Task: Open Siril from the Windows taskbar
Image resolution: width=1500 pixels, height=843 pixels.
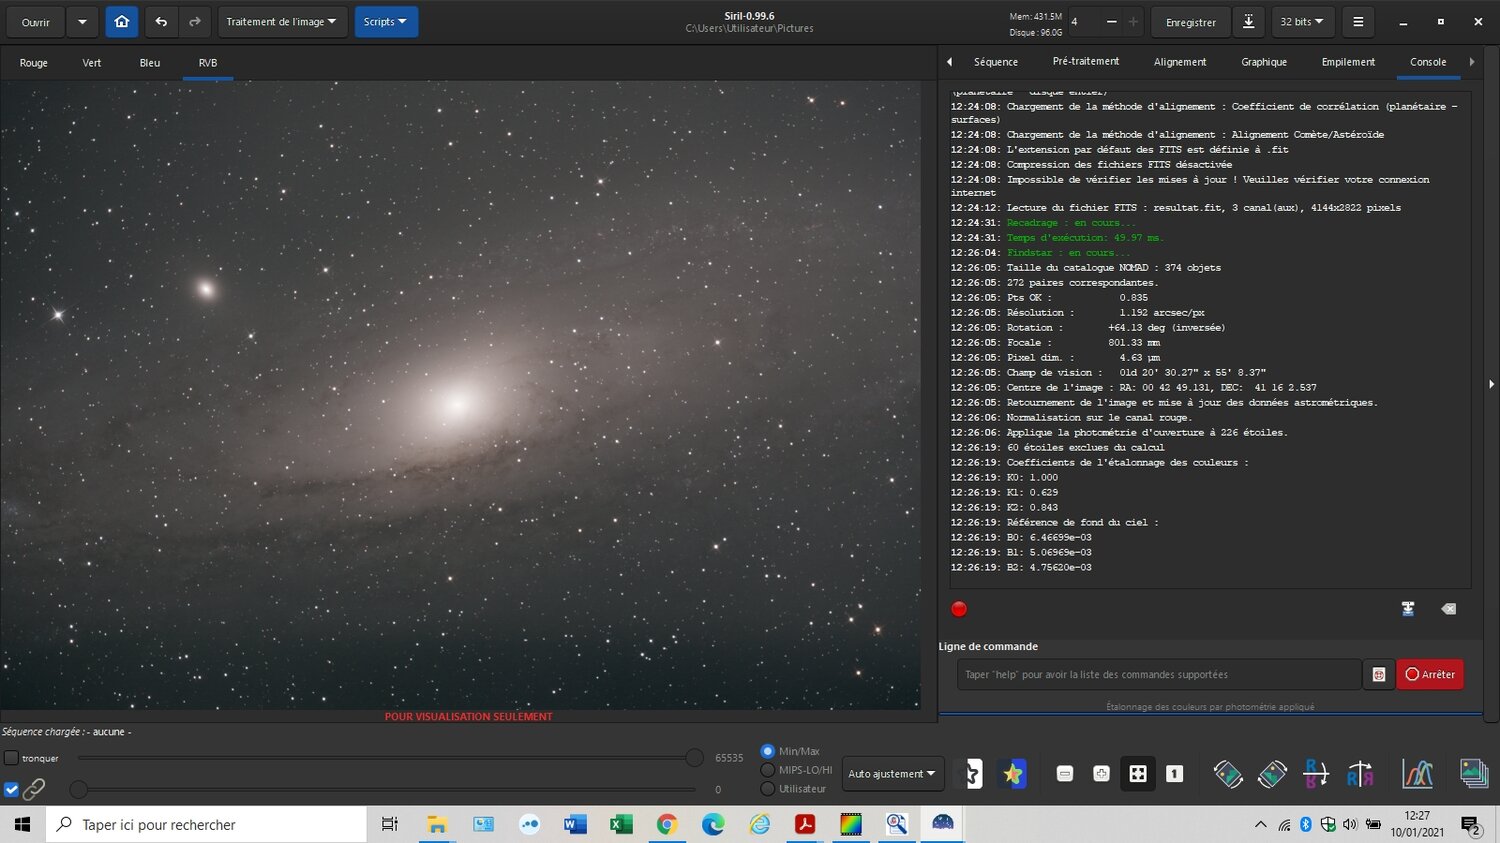Action: pos(942,824)
